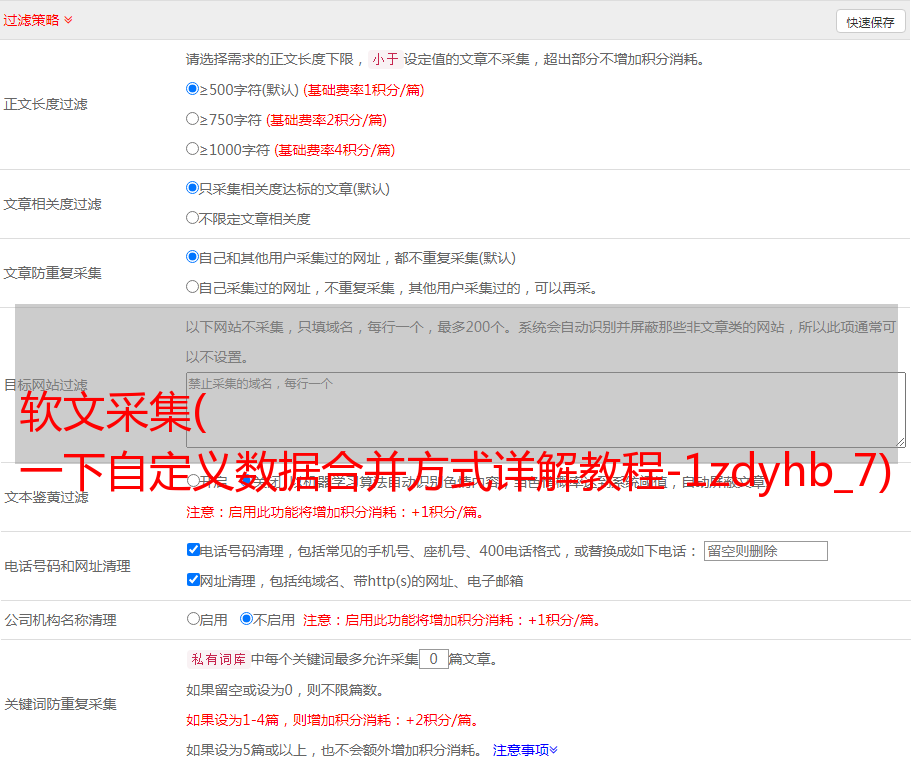
Task: Select 自己采集过的网址,不重复采集 radio option
Action: 192,287
